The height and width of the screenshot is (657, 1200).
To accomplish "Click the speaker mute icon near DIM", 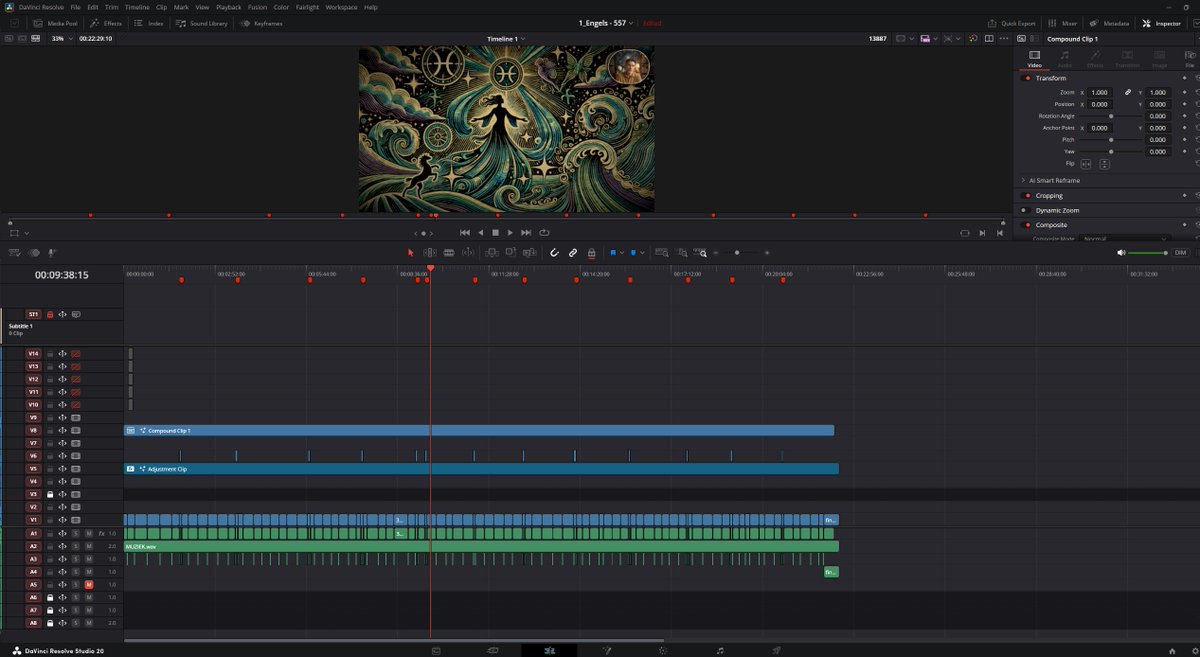I will [1121, 253].
